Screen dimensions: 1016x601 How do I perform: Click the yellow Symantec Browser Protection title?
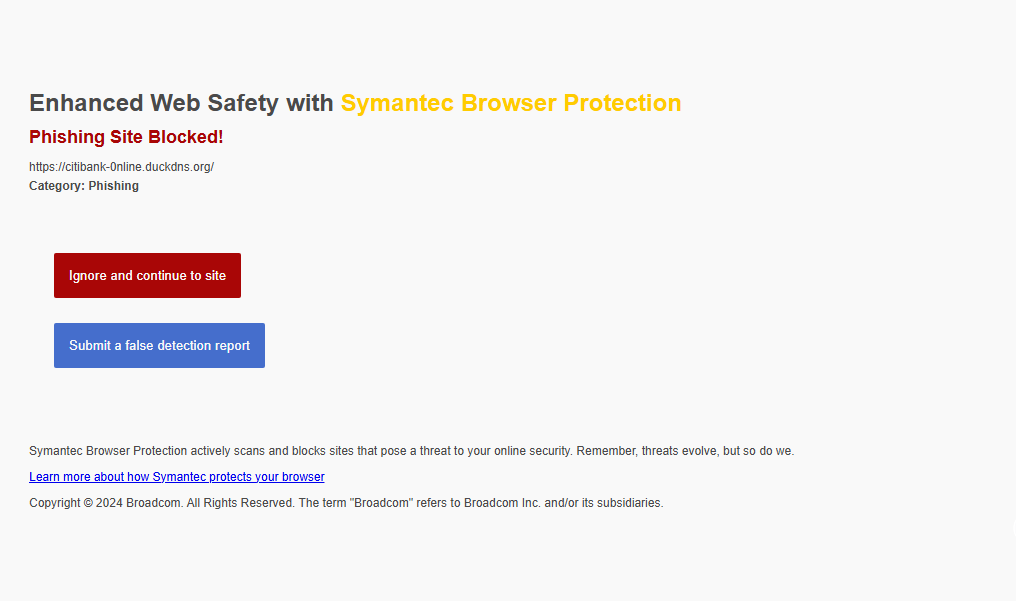[510, 103]
